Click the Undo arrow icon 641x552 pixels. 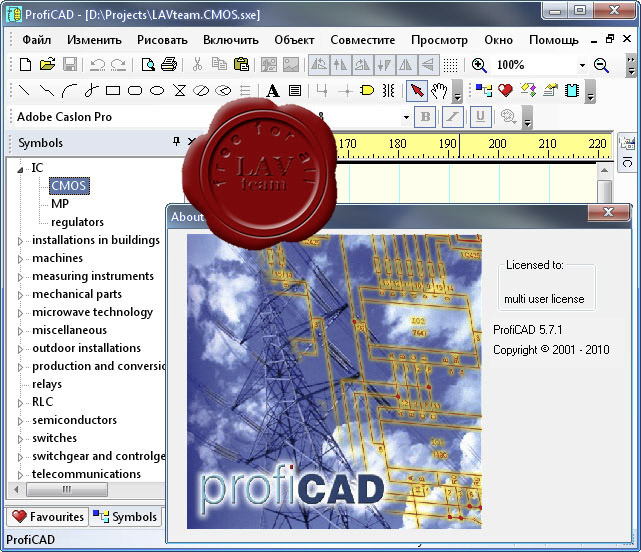coord(97,65)
